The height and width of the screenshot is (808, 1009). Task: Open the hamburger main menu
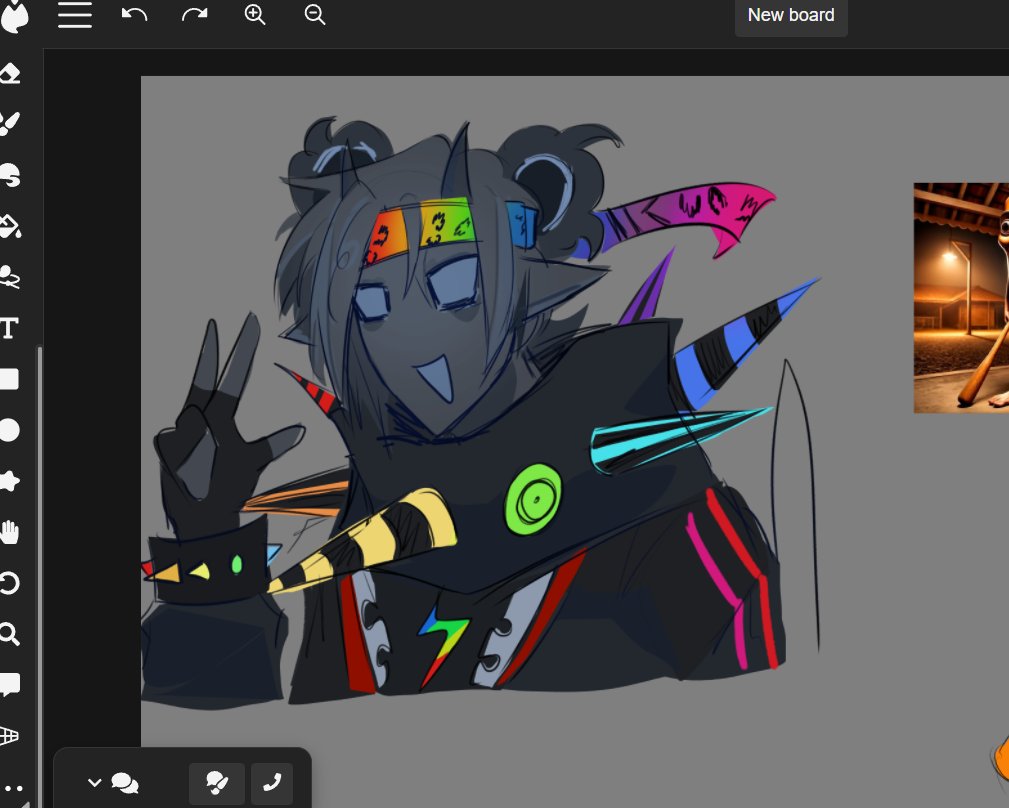pos(75,14)
